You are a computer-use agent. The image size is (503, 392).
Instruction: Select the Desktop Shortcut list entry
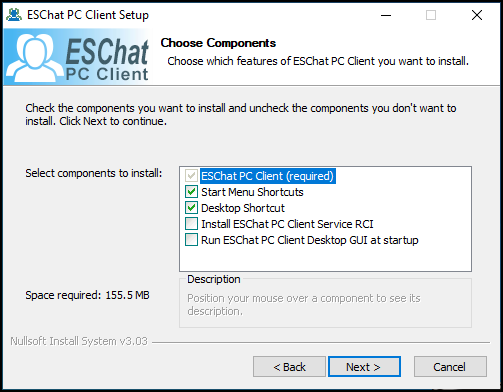click(243, 208)
